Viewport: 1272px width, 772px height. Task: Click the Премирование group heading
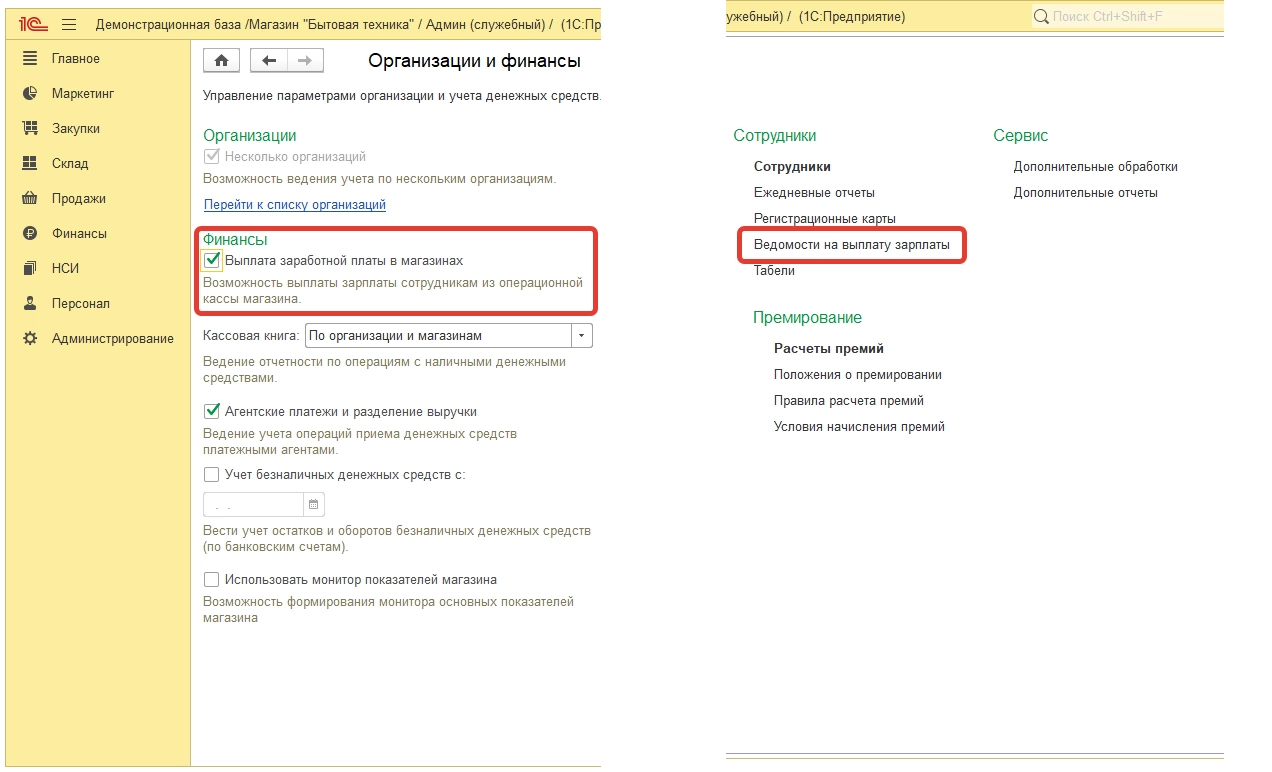[807, 318]
